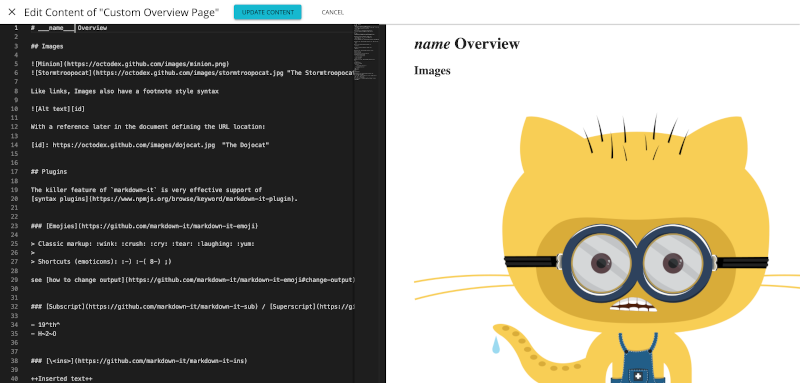The height and width of the screenshot is (383, 800).
Task: Click the 'name Overview' heading in preview
Action: [x=467, y=44]
